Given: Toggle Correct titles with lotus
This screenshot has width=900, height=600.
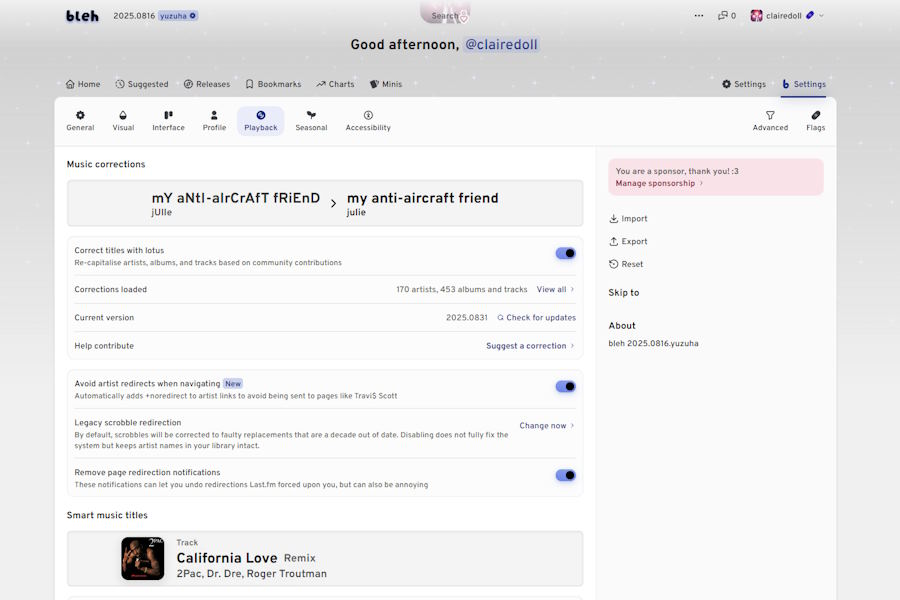Looking at the screenshot, I should [x=565, y=254].
